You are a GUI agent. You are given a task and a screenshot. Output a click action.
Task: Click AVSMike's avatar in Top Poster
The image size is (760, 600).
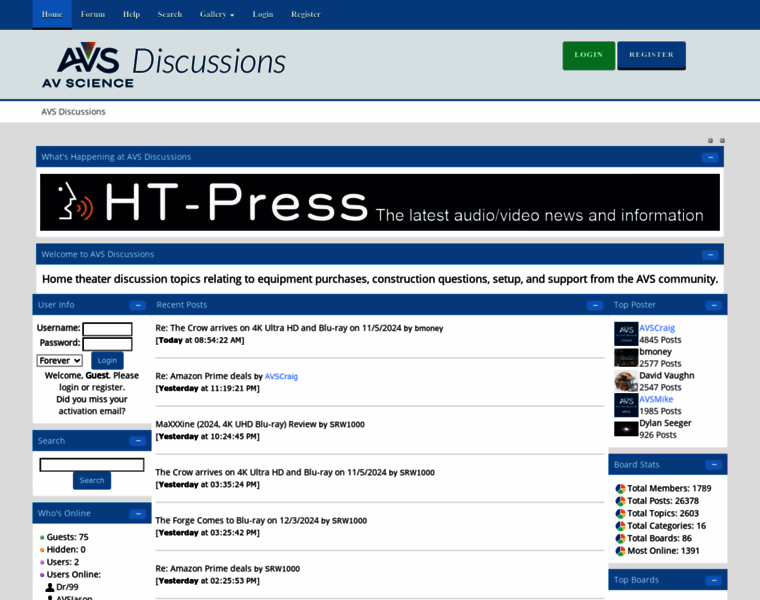(x=626, y=405)
